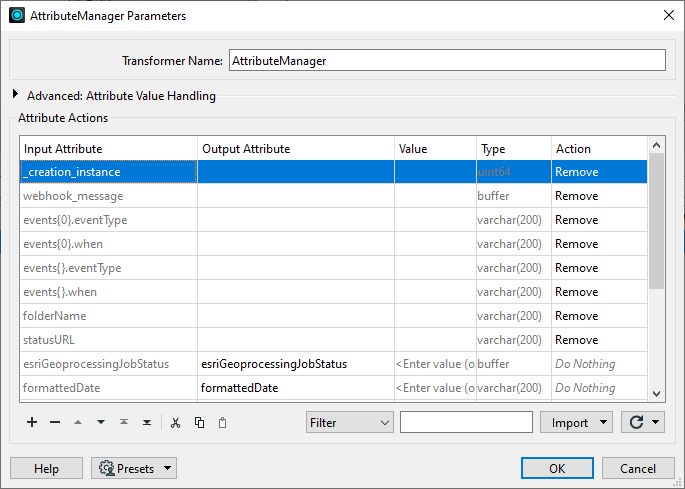Image resolution: width=685 pixels, height=489 pixels.
Task: Click Do Nothing action for esriGeoprocessingJobStatus
Action: [x=599, y=364]
